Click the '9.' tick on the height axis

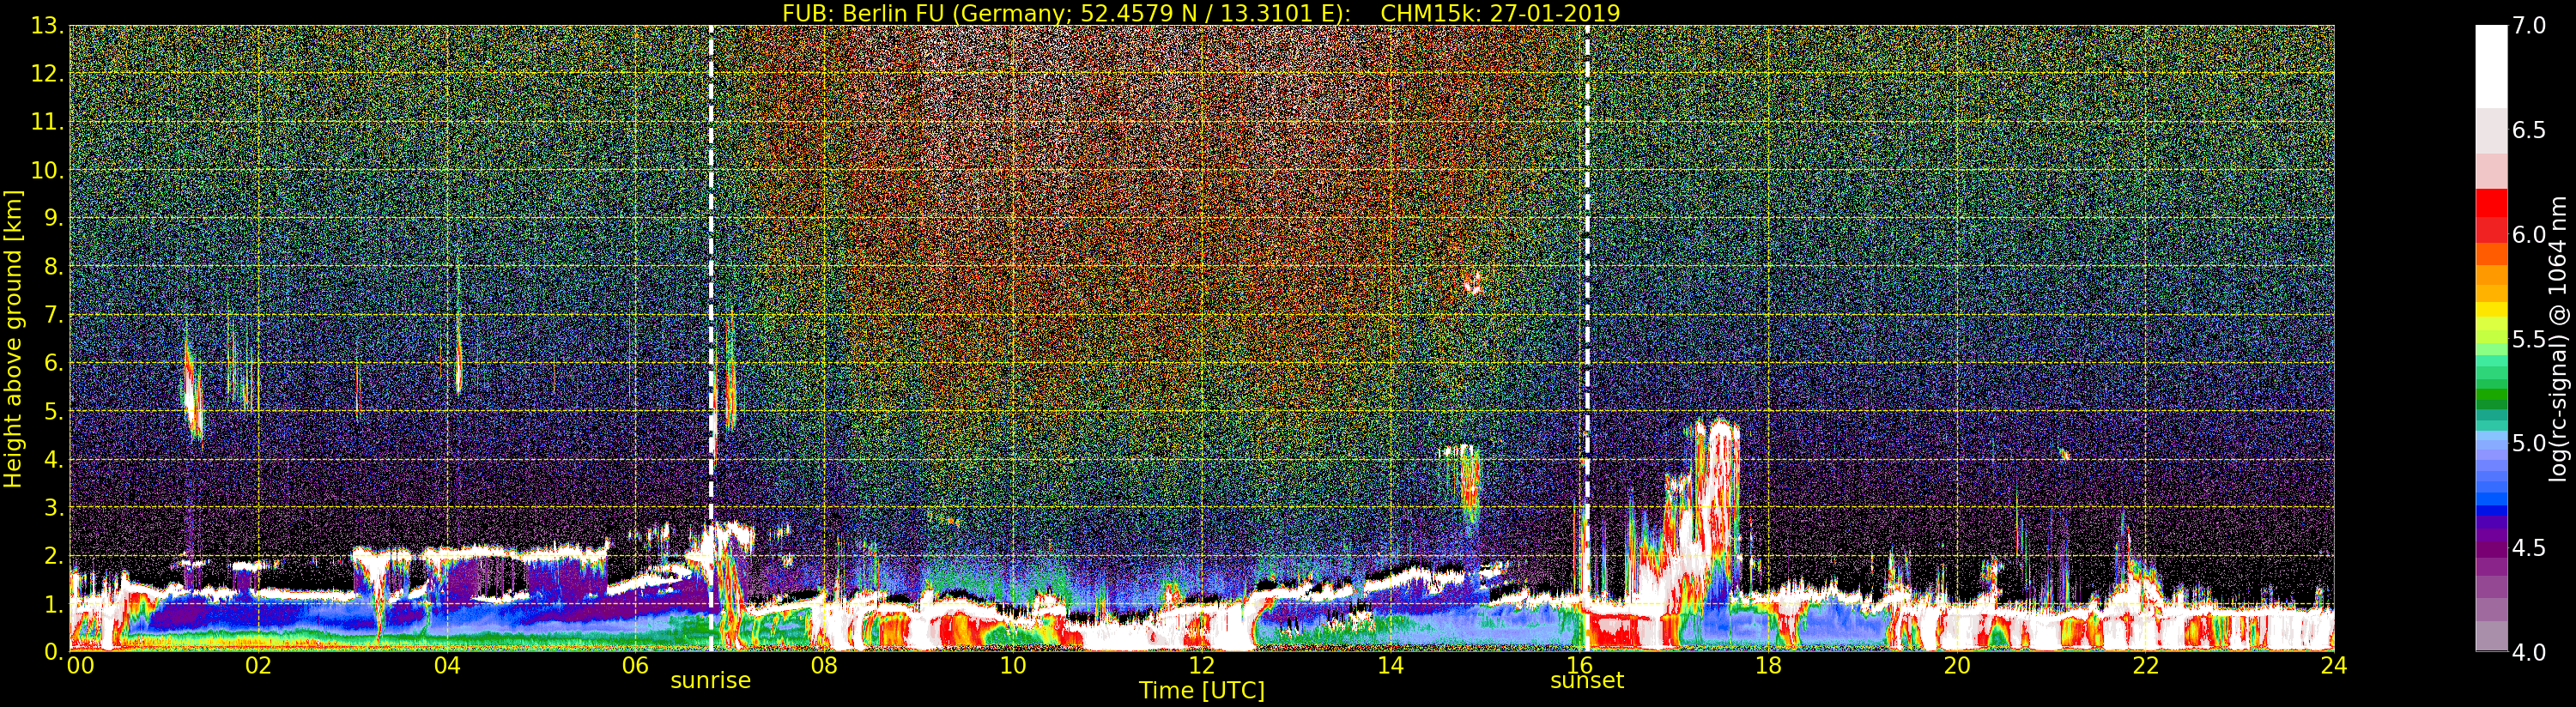pyautogui.click(x=53, y=218)
